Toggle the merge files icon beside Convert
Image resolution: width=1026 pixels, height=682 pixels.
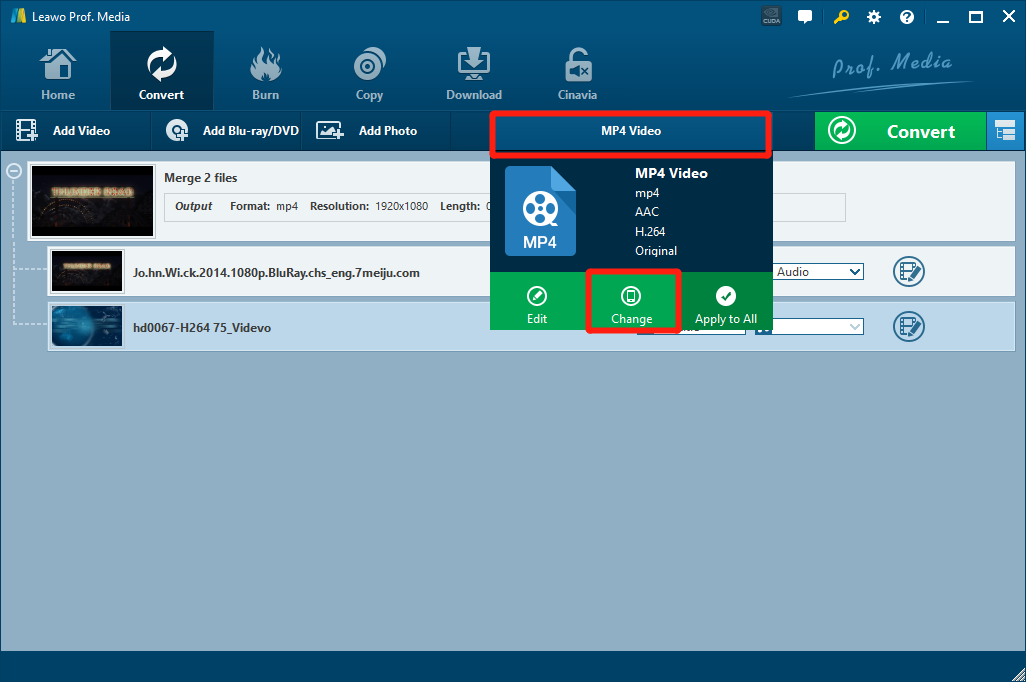coord(1004,132)
